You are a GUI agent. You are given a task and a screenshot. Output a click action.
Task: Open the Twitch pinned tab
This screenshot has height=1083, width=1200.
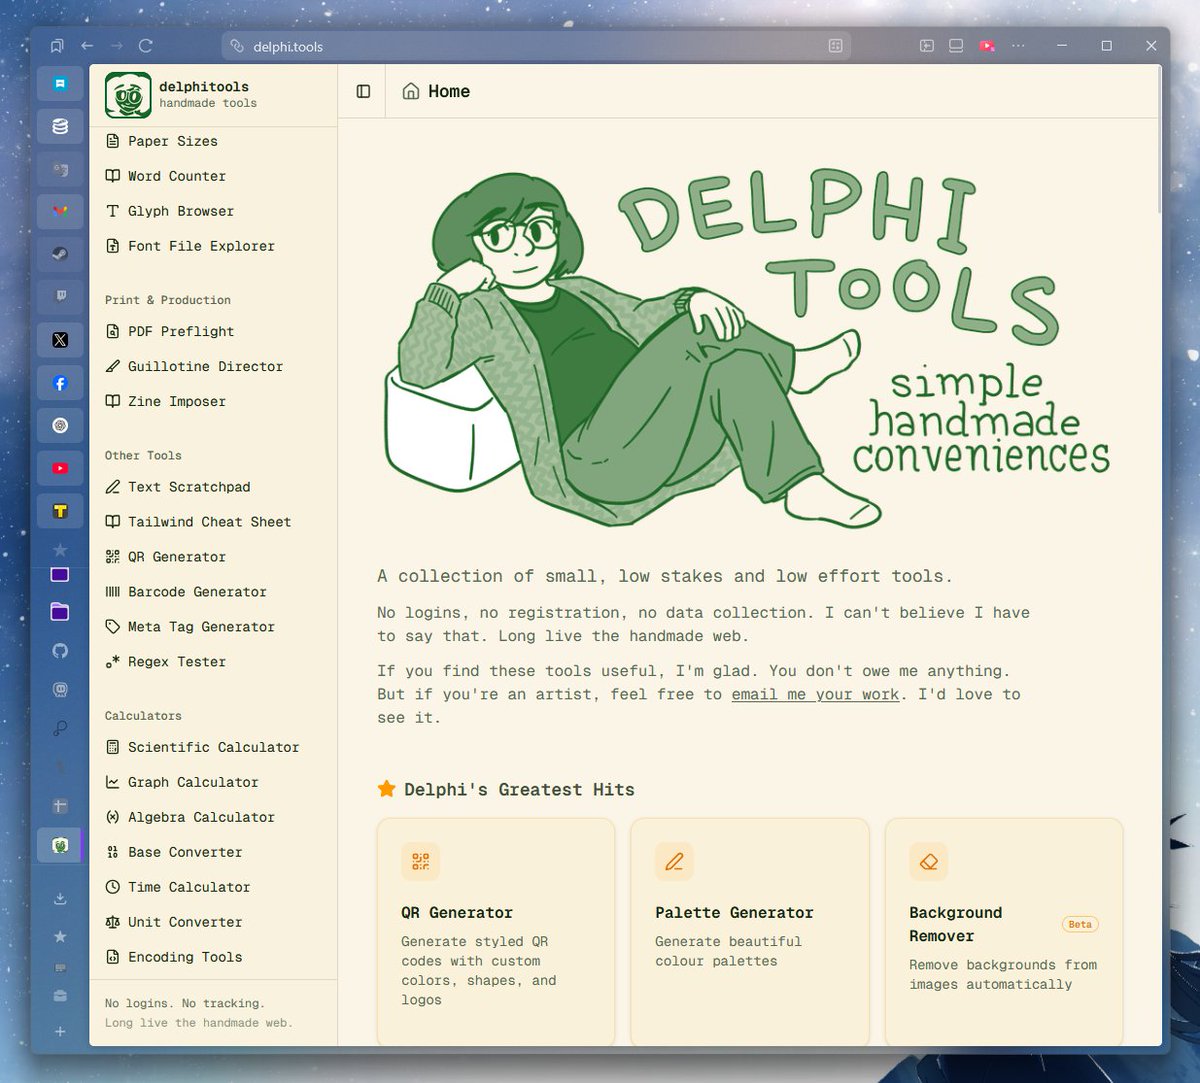pyautogui.click(x=60, y=297)
